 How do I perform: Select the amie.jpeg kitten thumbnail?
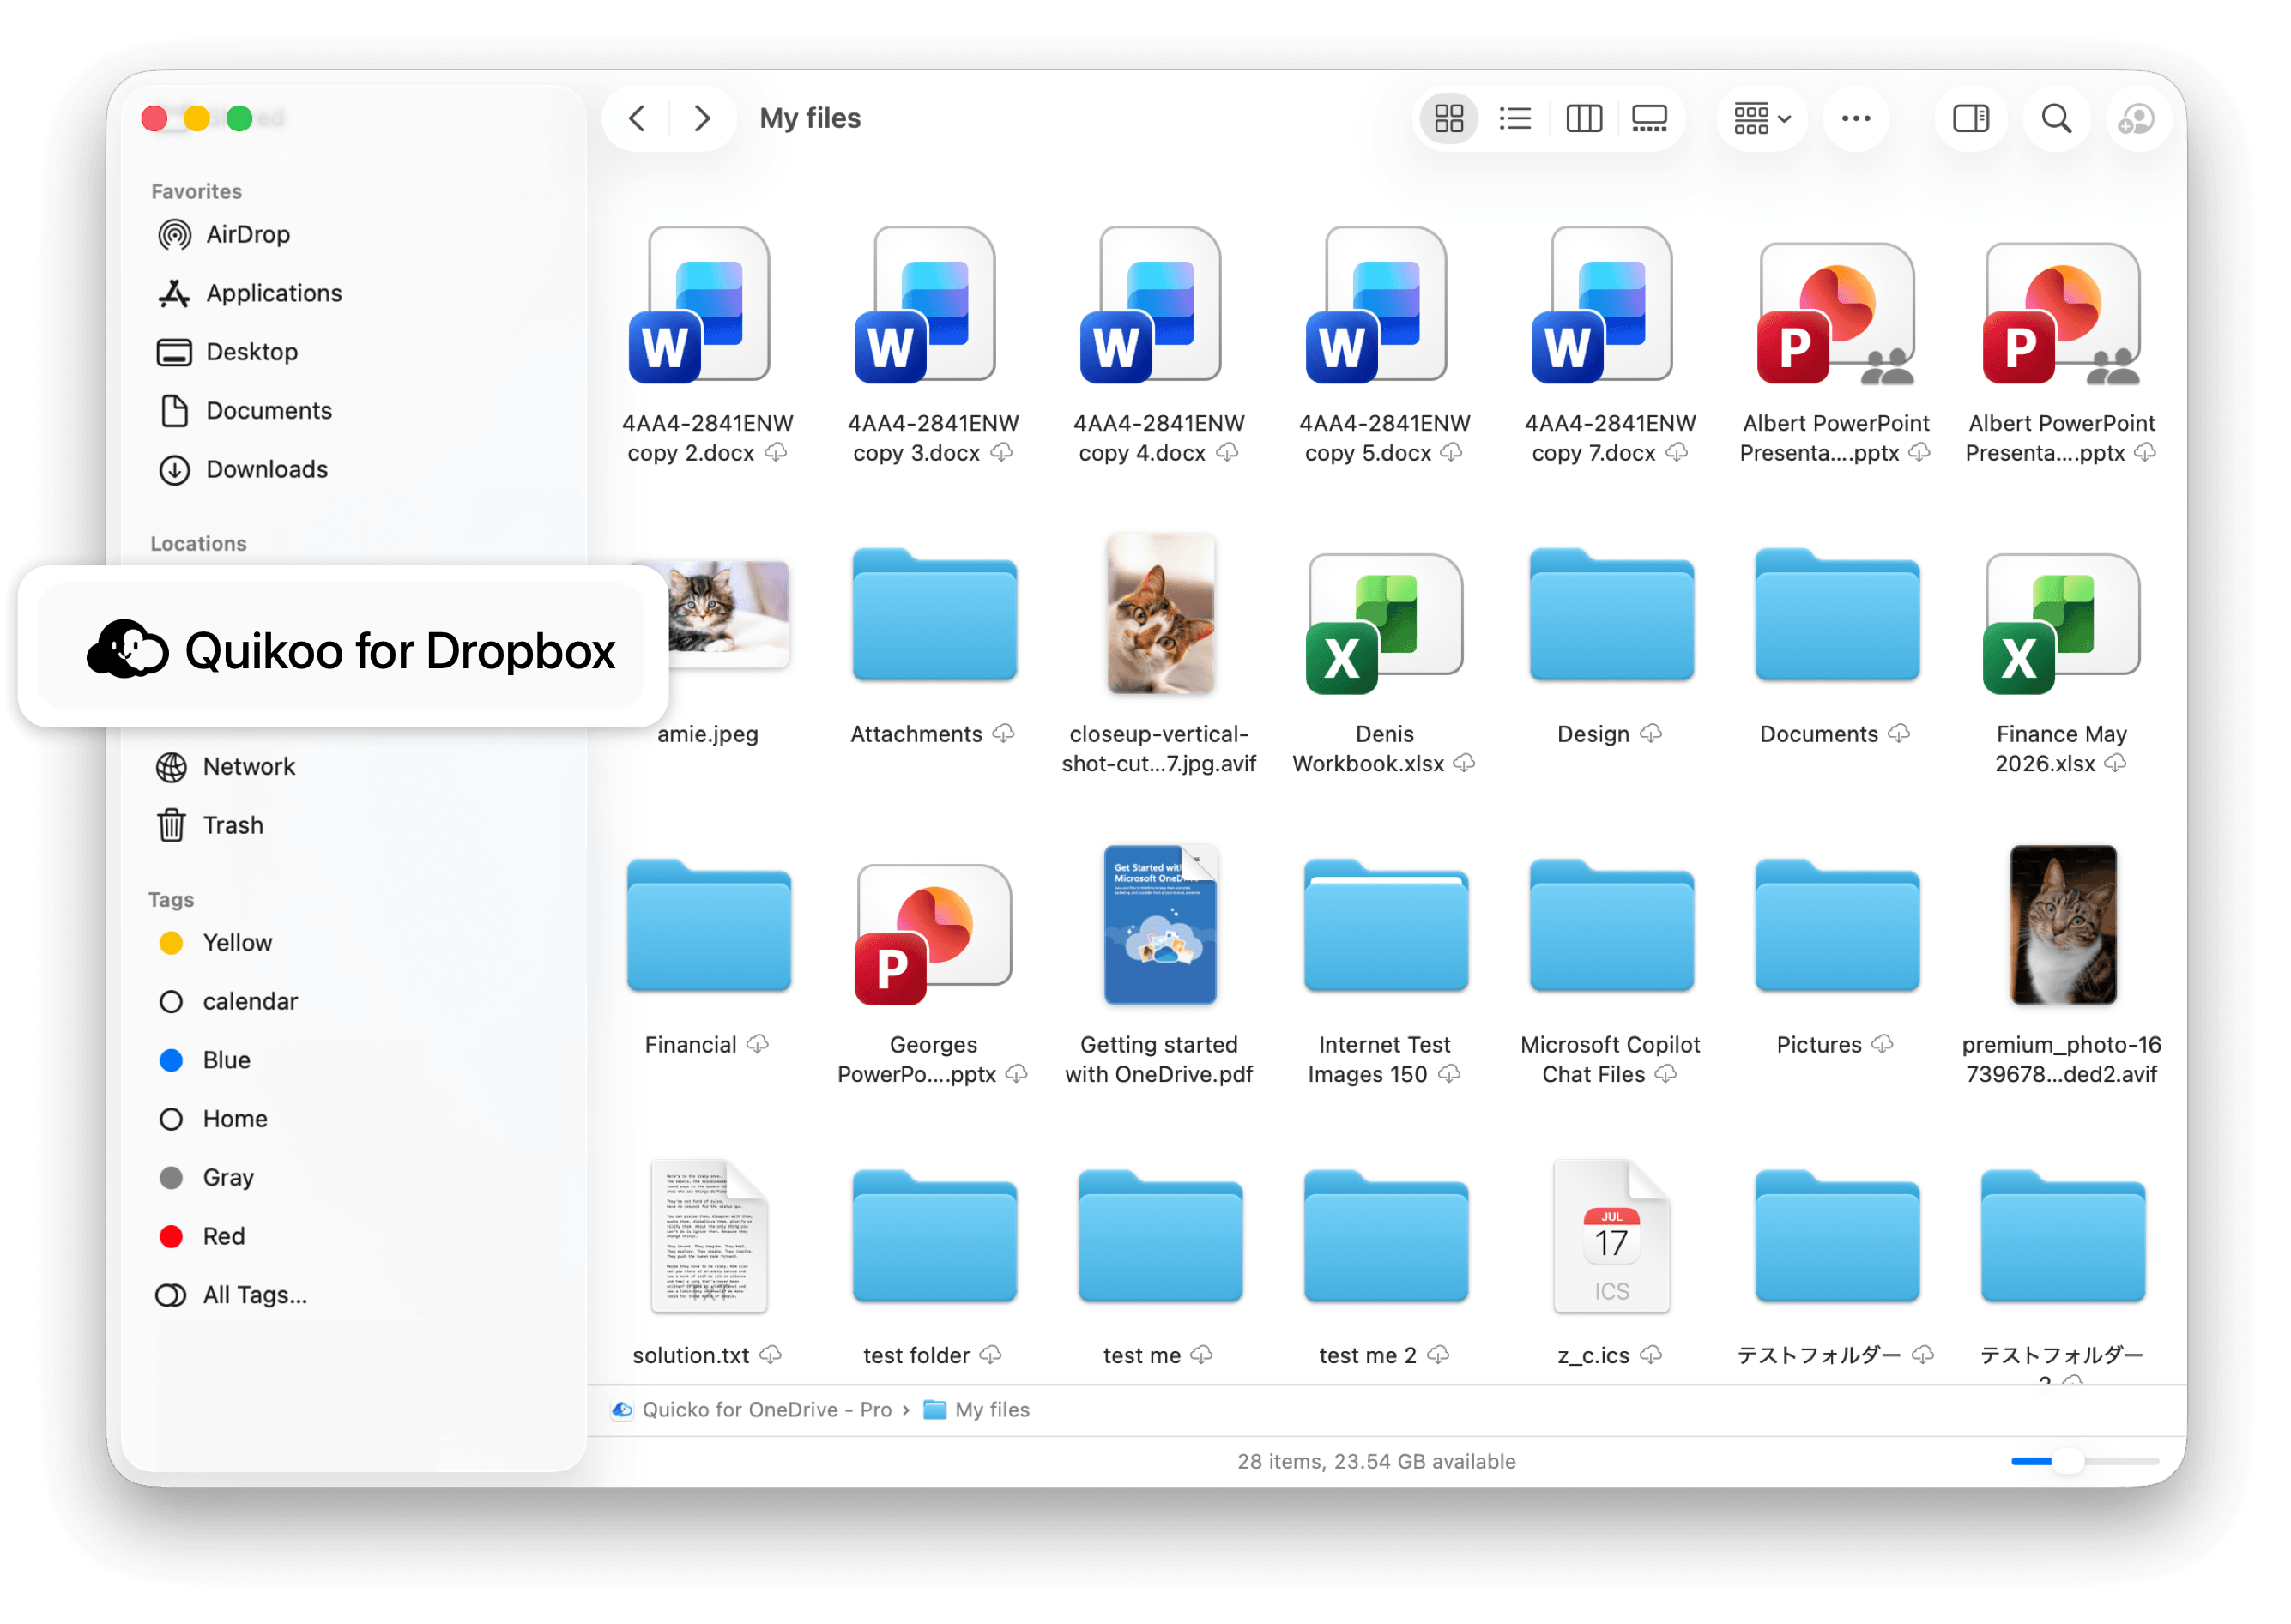tap(730, 614)
